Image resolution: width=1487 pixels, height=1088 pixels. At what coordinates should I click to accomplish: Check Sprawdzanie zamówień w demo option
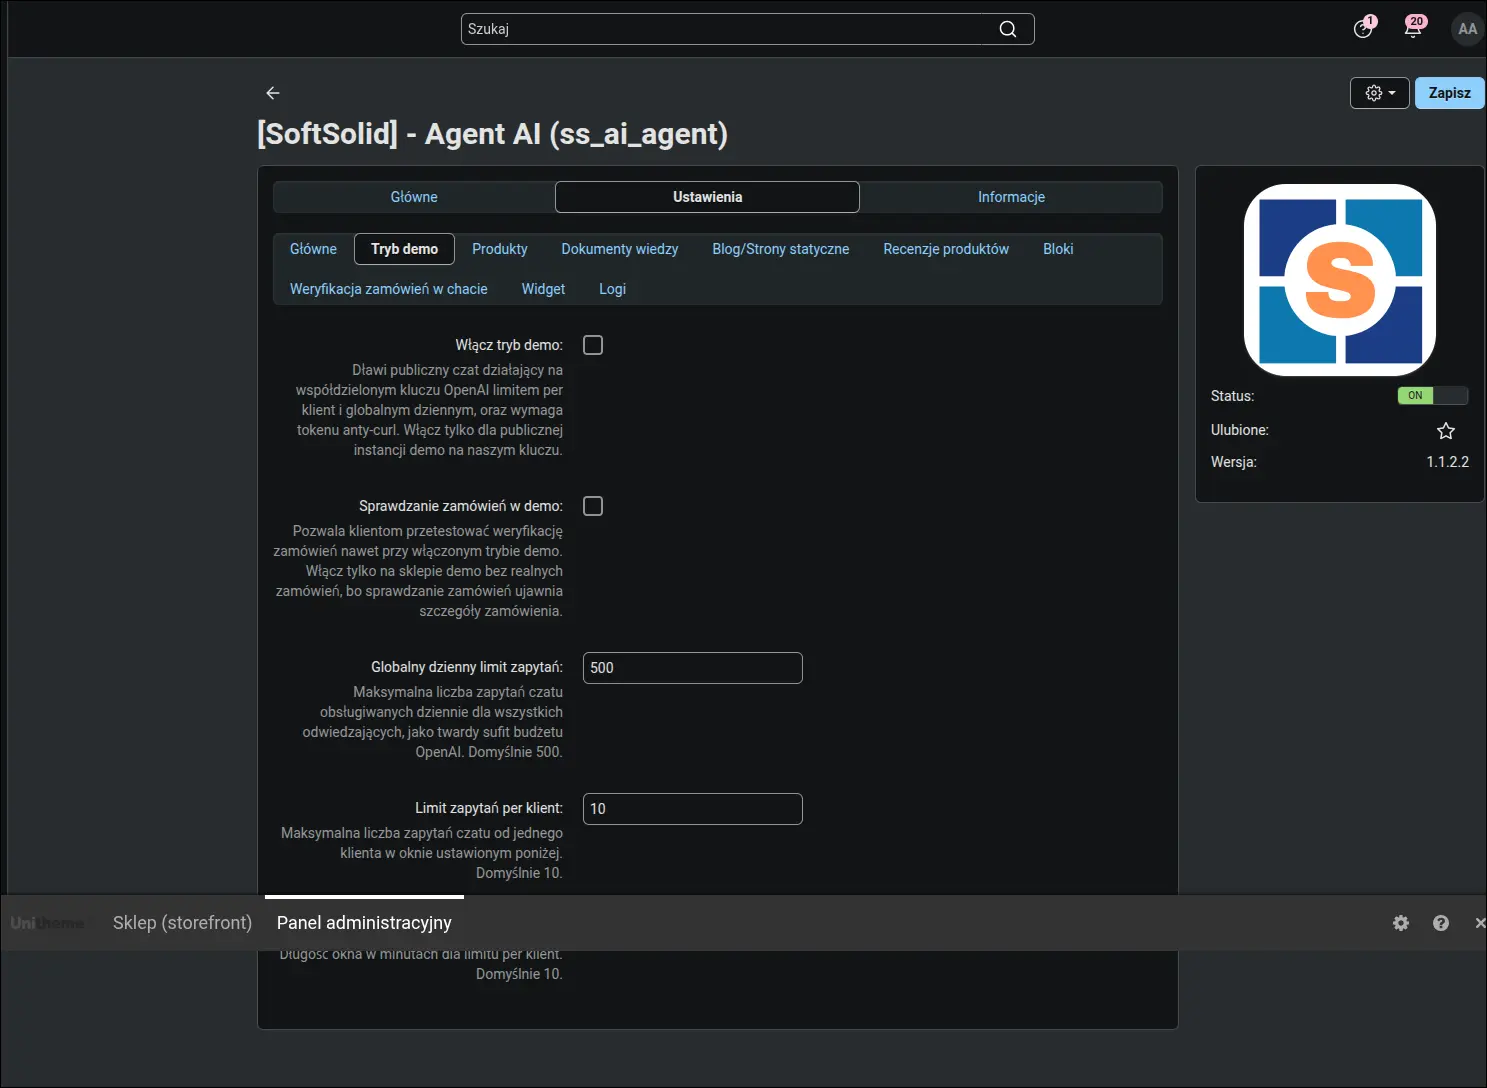[593, 506]
